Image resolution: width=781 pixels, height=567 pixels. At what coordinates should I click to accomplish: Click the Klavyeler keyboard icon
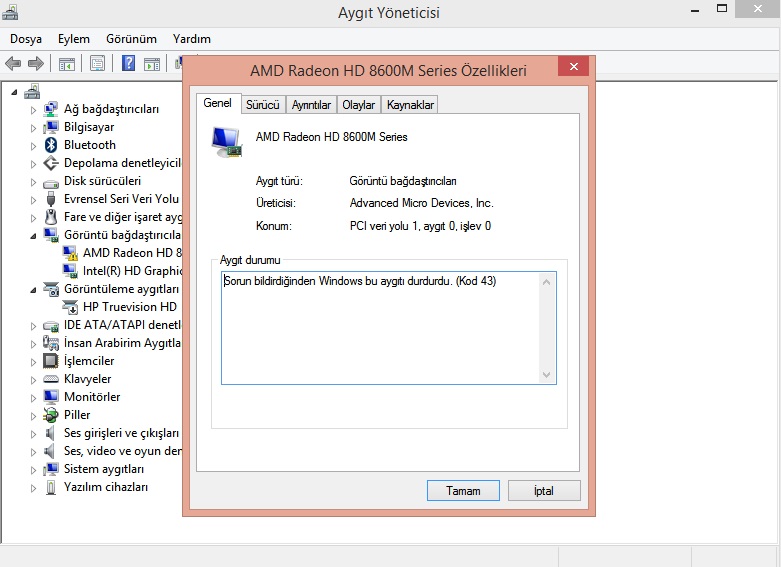coord(51,379)
